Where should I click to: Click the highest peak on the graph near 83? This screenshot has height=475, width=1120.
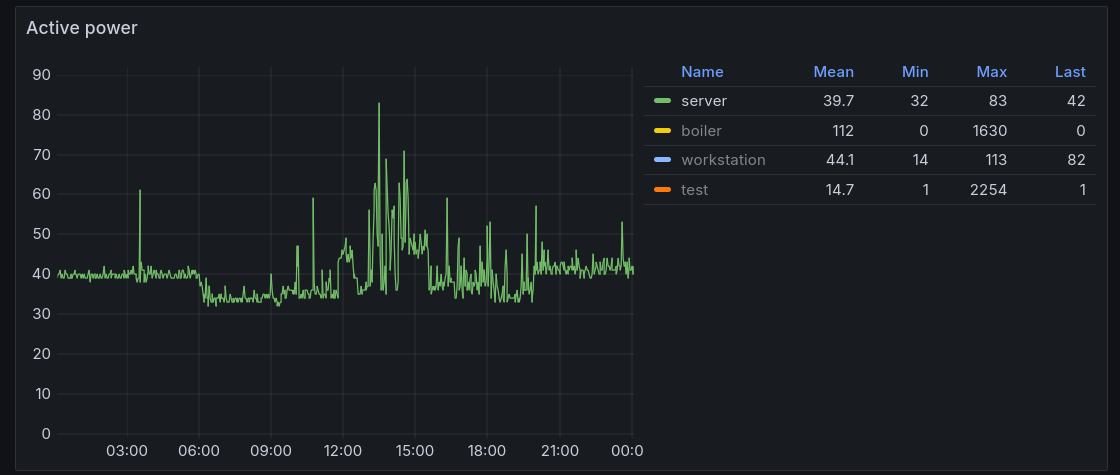coord(379,104)
